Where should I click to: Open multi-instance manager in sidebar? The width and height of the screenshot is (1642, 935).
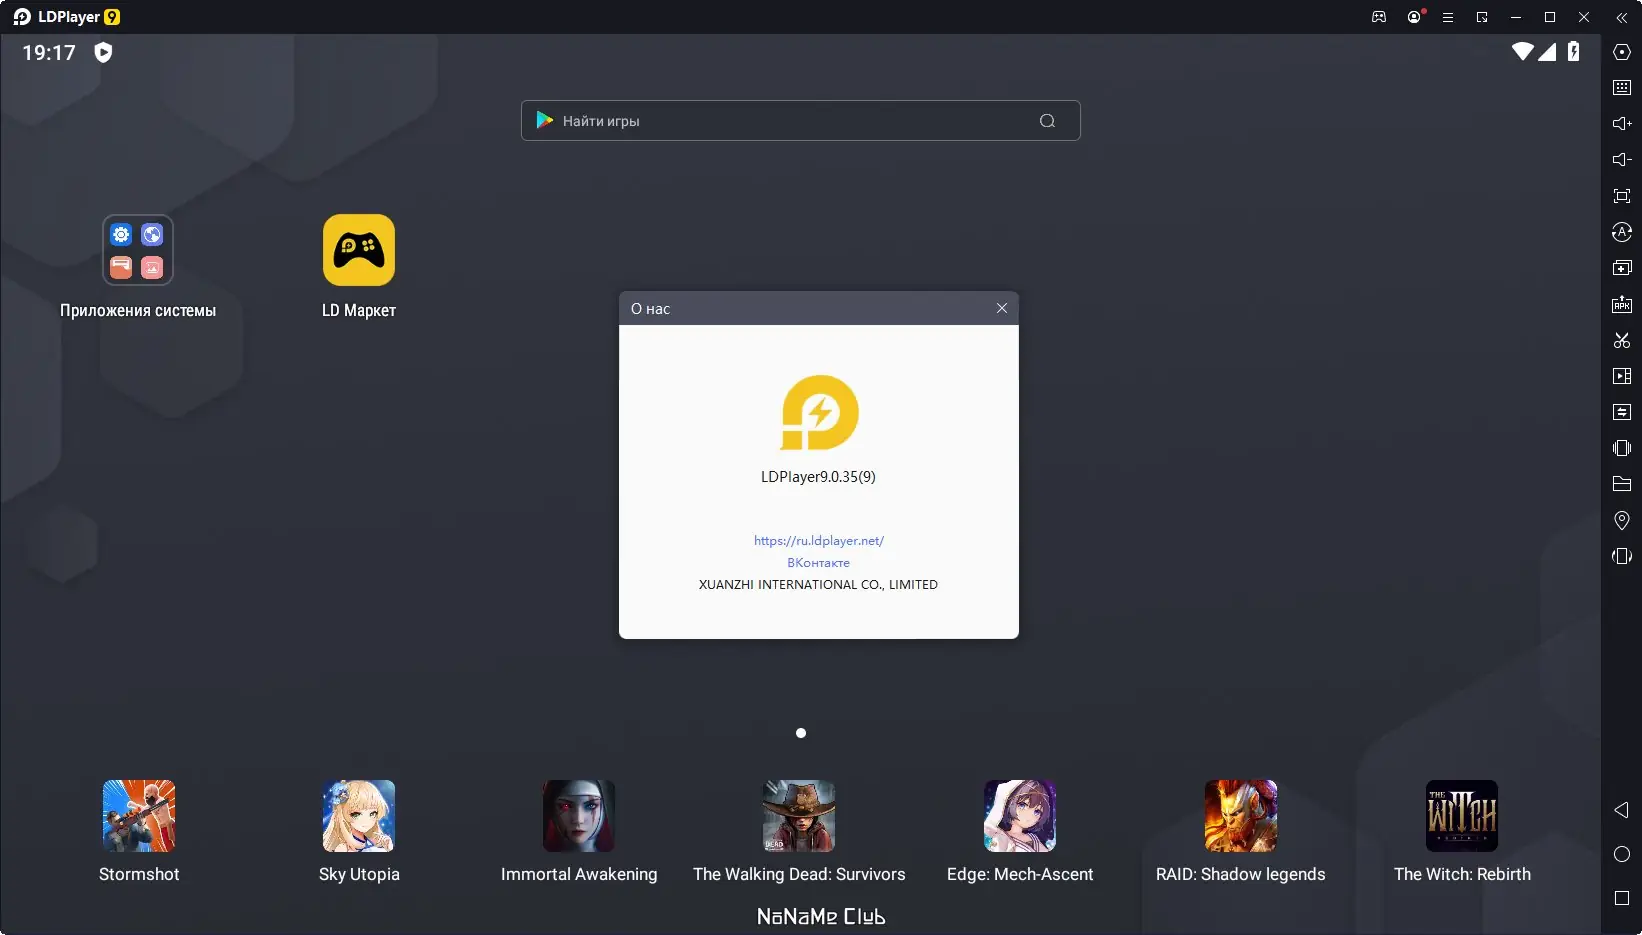point(1622,268)
